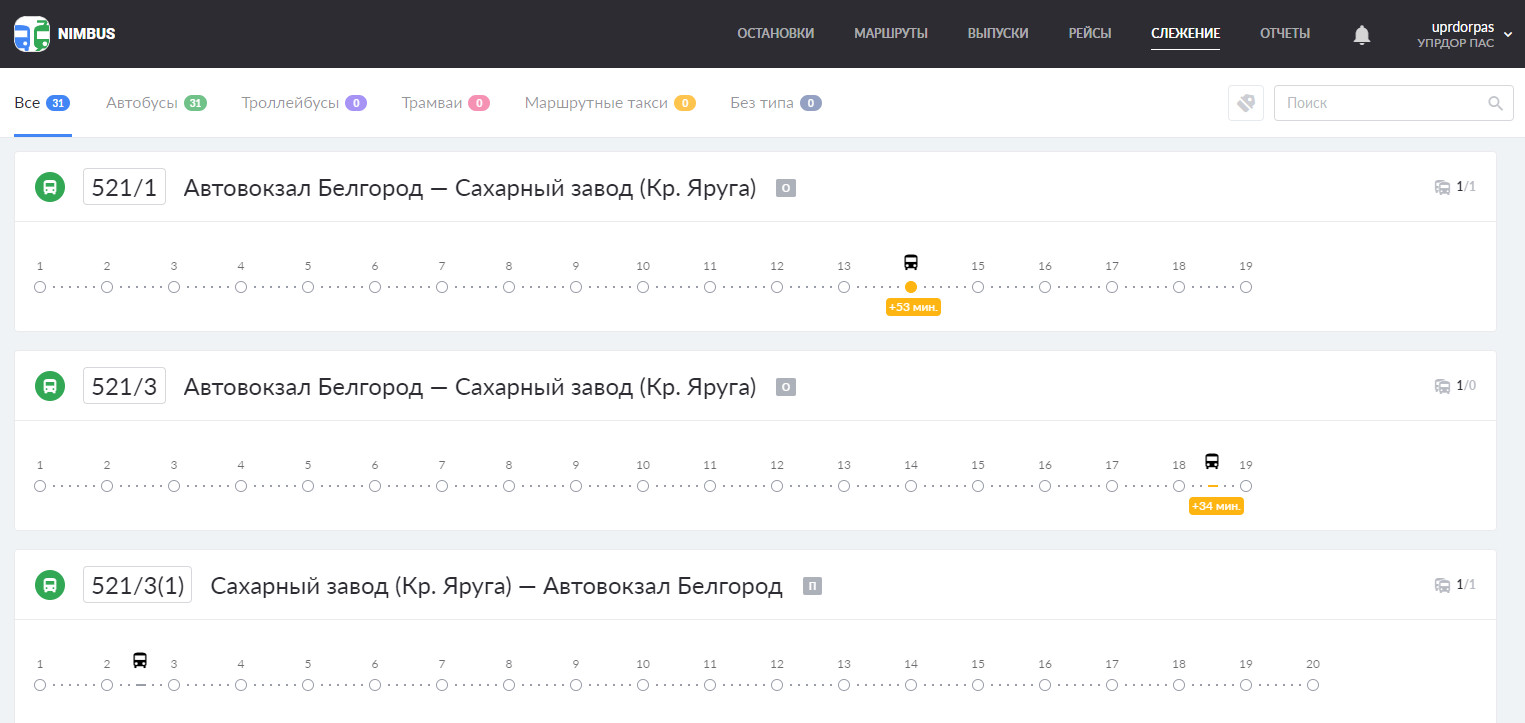This screenshot has height=723, width=1525.
Task: Click green bus icon of route 521/3(1)
Action: pyautogui.click(x=50, y=585)
